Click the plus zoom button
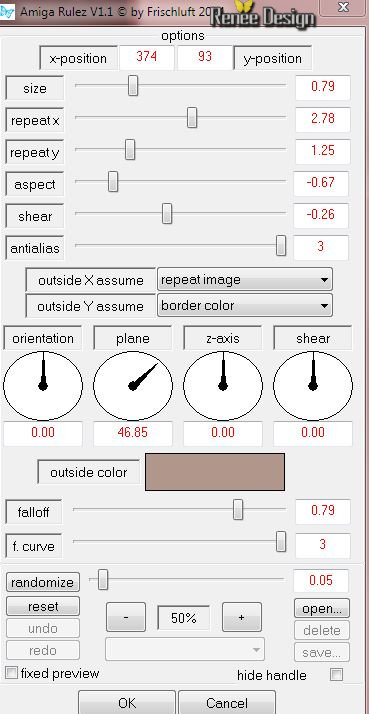369x714 pixels. pyautogui.click(x=241, y=617)
